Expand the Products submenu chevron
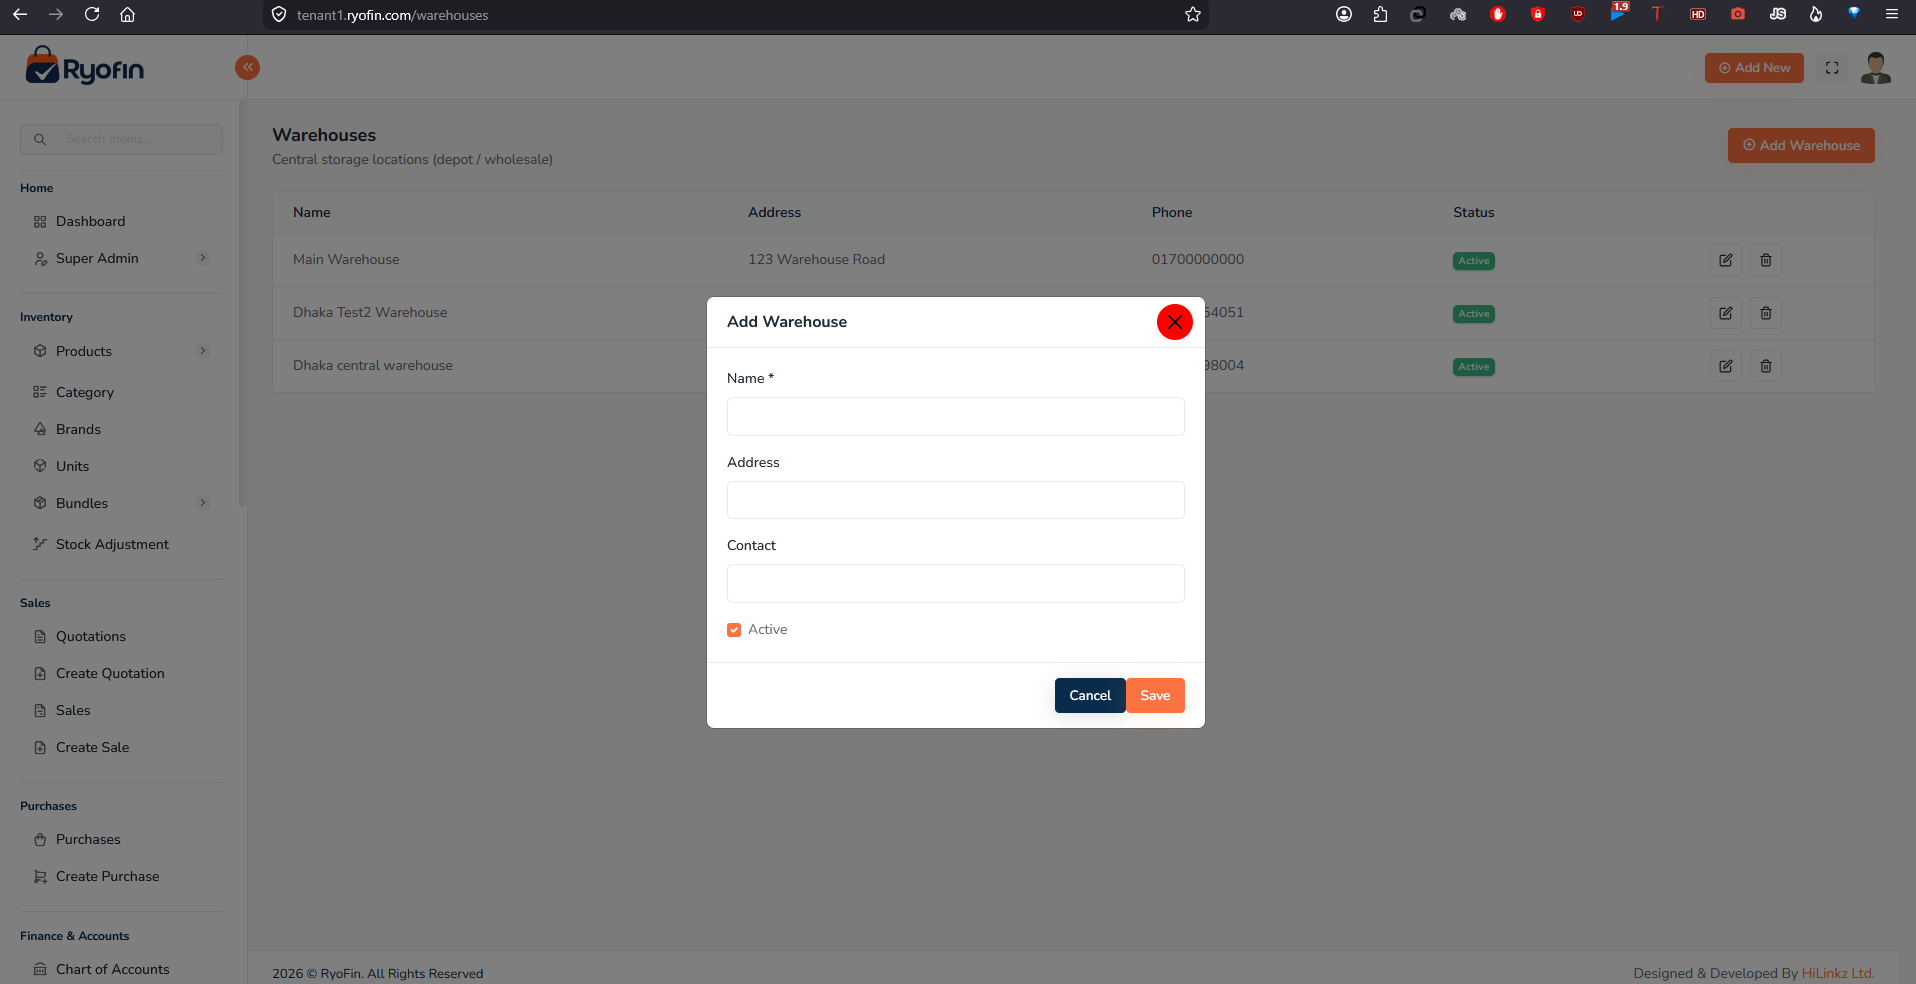Screen dimensions: 1916x984 [x=203, y=351]
